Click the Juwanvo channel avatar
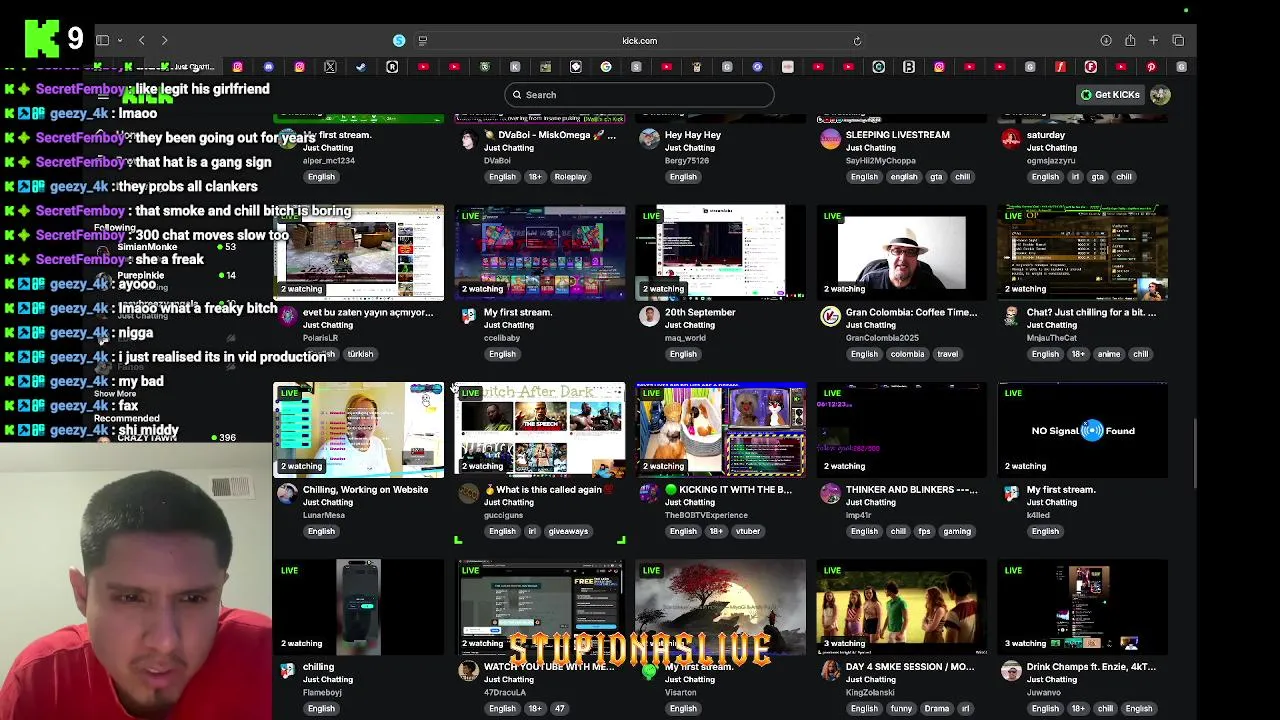This screenshot has height=720, width=1280. click(1011, 671)
